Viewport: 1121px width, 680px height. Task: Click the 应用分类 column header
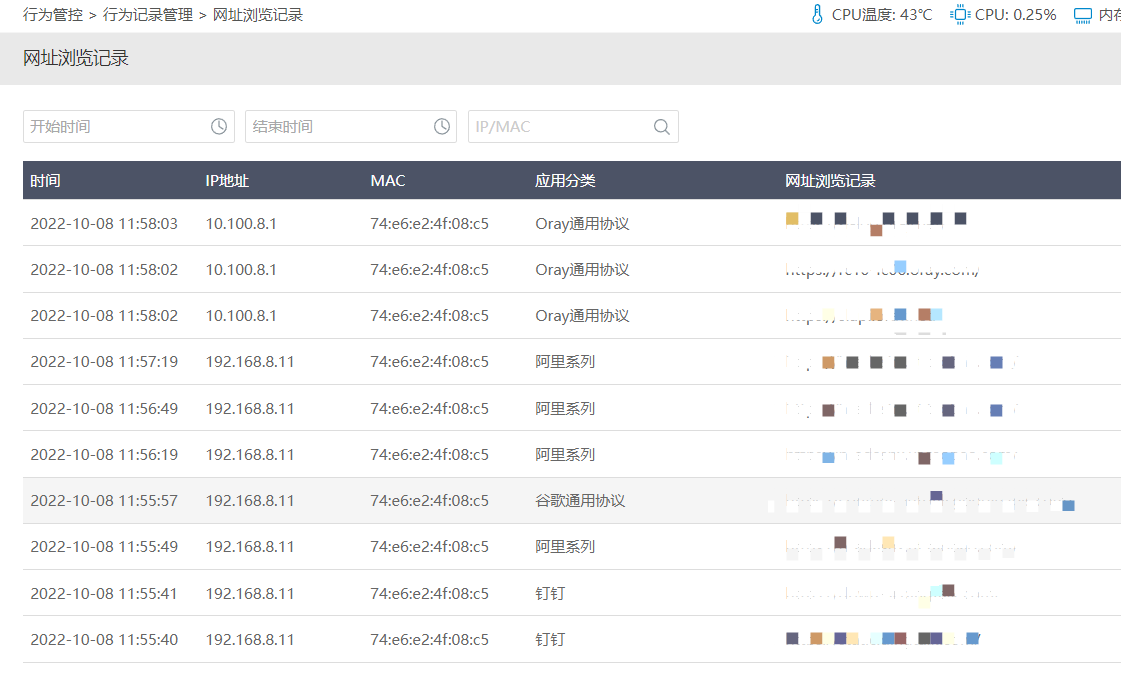tap(565, 181)
